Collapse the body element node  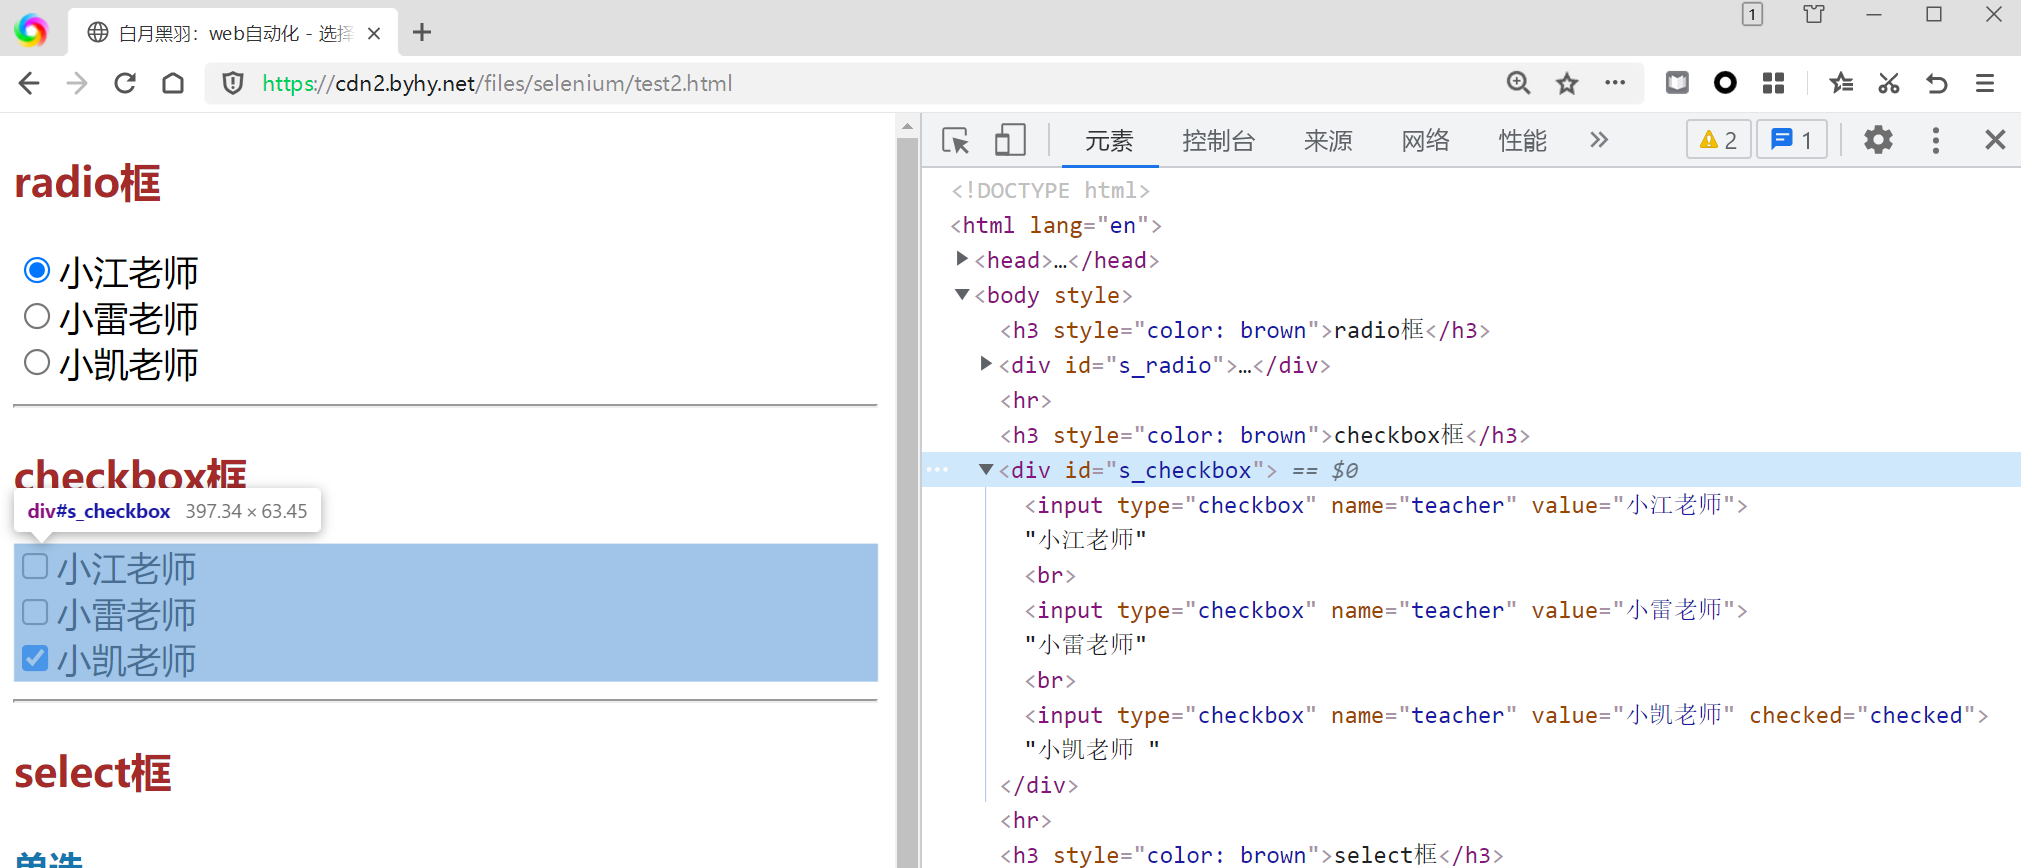pyautogui.click(x=962, y=294)
